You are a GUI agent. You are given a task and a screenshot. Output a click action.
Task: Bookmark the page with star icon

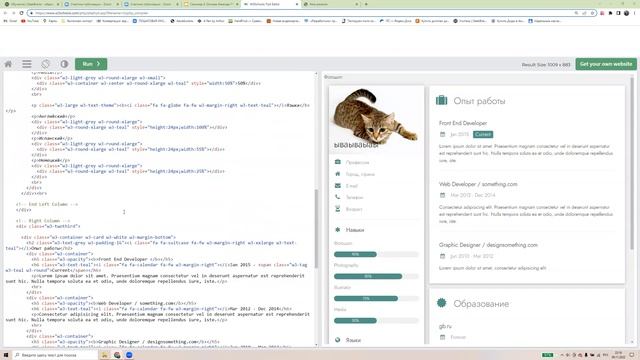tap(592, 13)
